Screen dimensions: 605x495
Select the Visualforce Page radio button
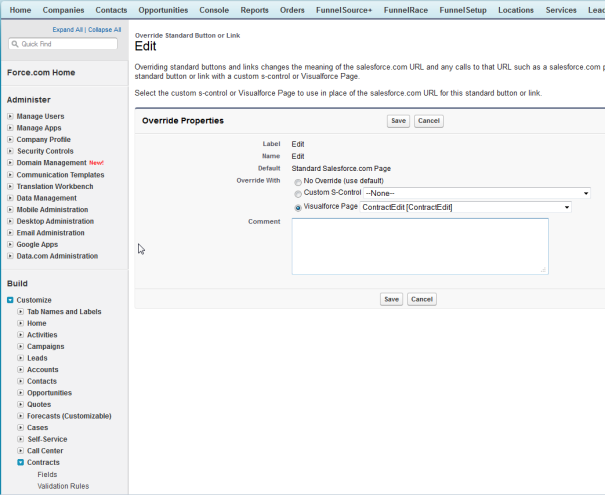click(298, 208)
